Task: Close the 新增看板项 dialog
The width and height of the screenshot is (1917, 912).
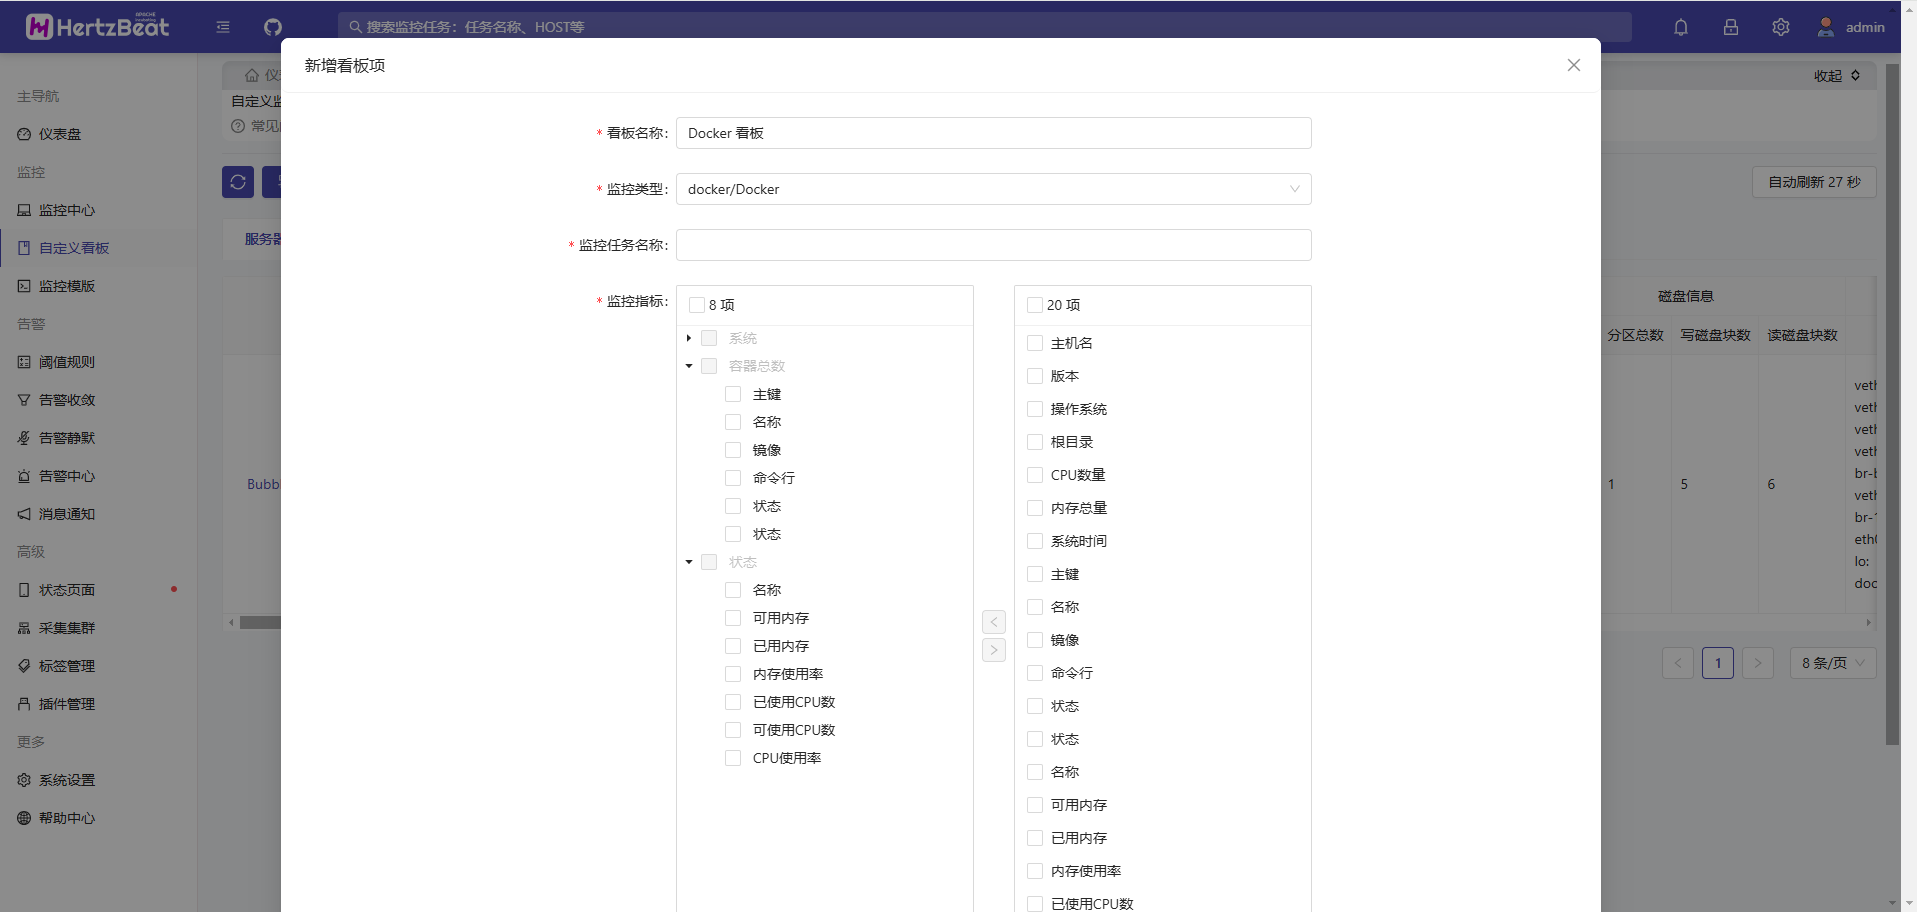Action: [1574, 65]
